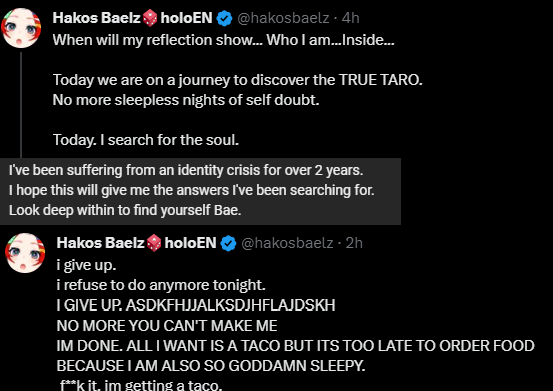Click the 'ALL I WANT IS A TACO' line
The image size is (553, 391).
[296, 346]
